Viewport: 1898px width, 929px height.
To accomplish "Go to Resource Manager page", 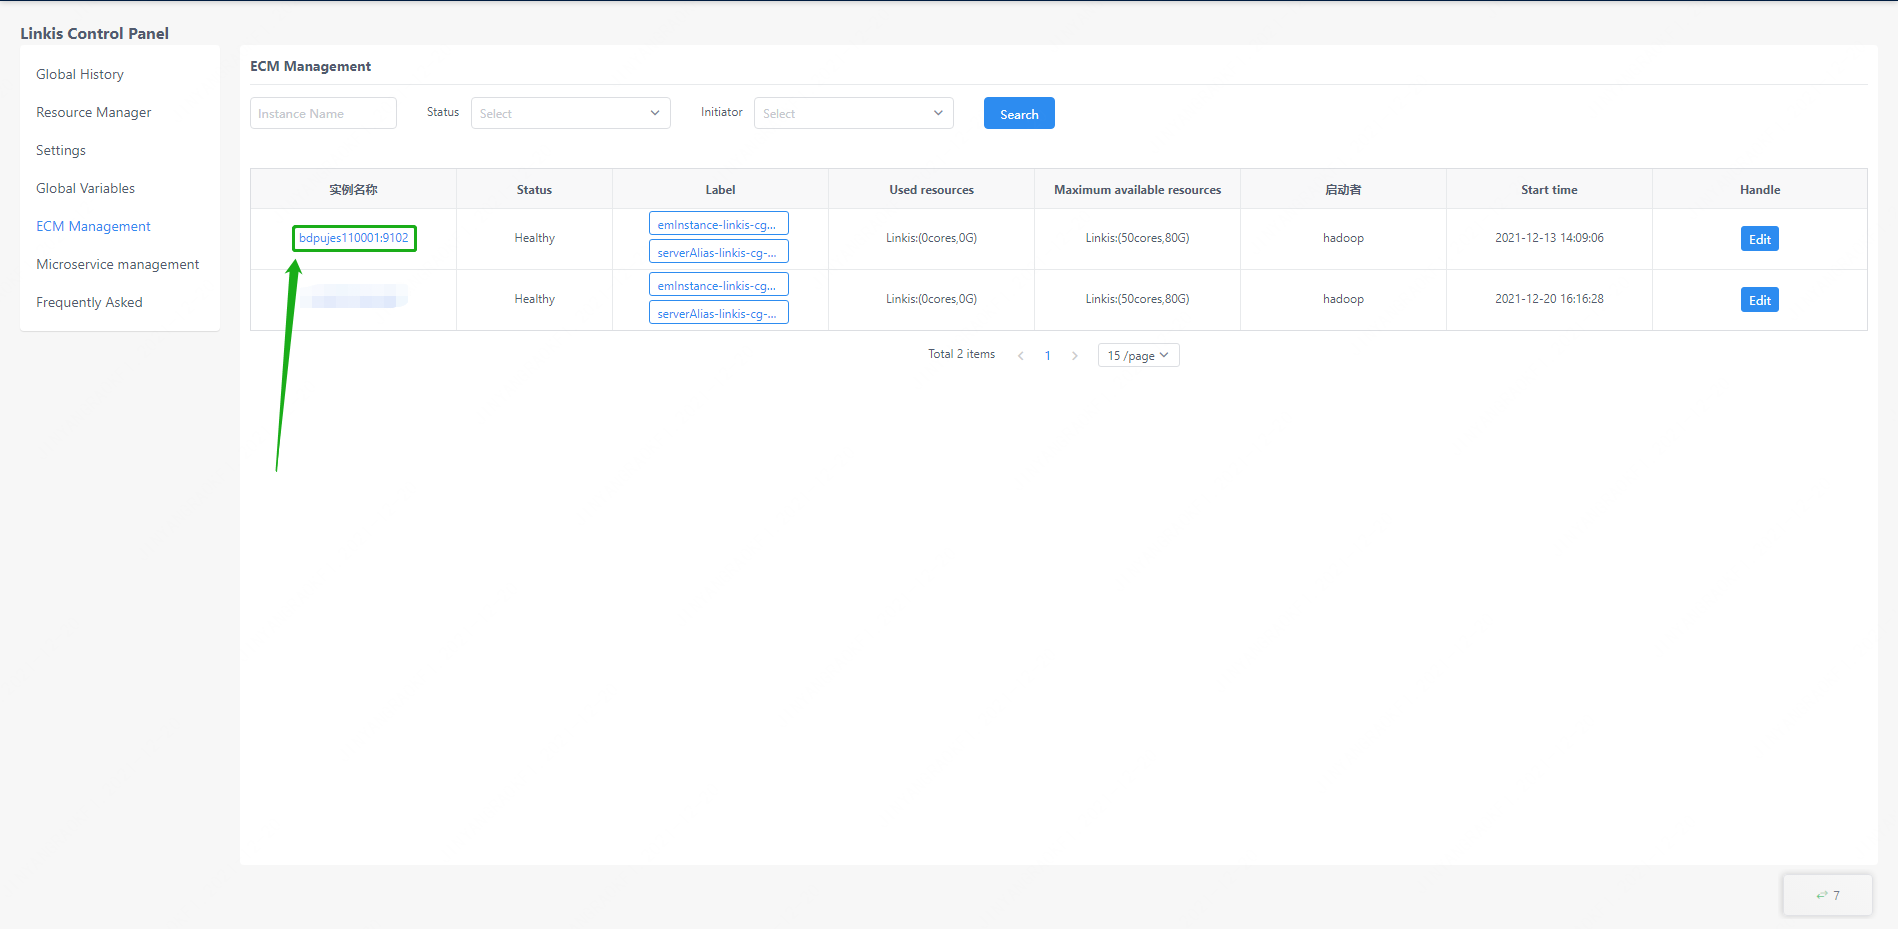I will (94, 112).
